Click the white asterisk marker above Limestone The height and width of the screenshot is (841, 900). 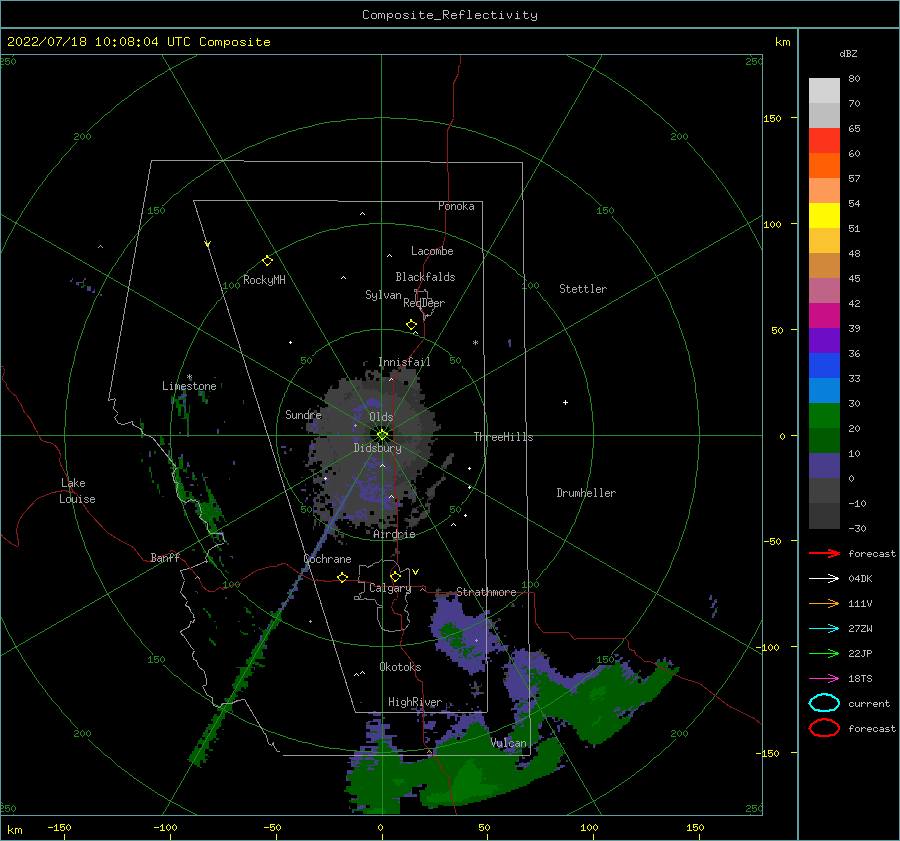(189, 378)
